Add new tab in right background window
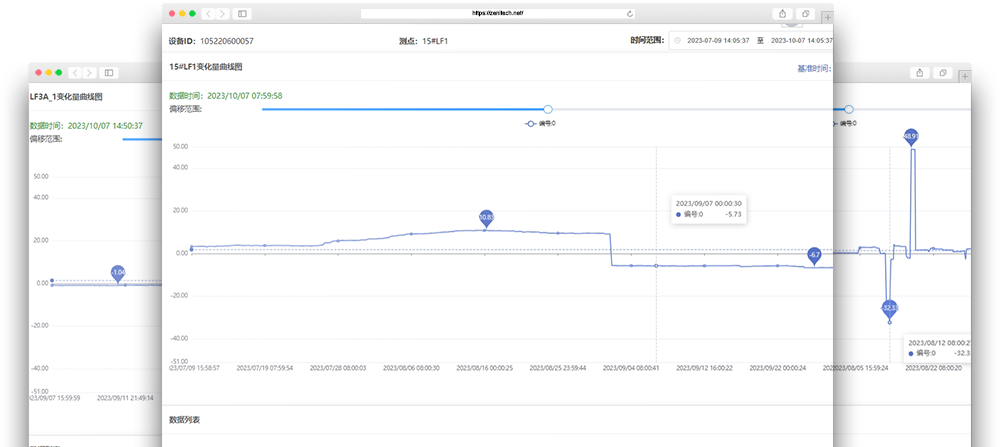Image resolution: width=1000 pixels, height=447 pixels. [964, 77]
